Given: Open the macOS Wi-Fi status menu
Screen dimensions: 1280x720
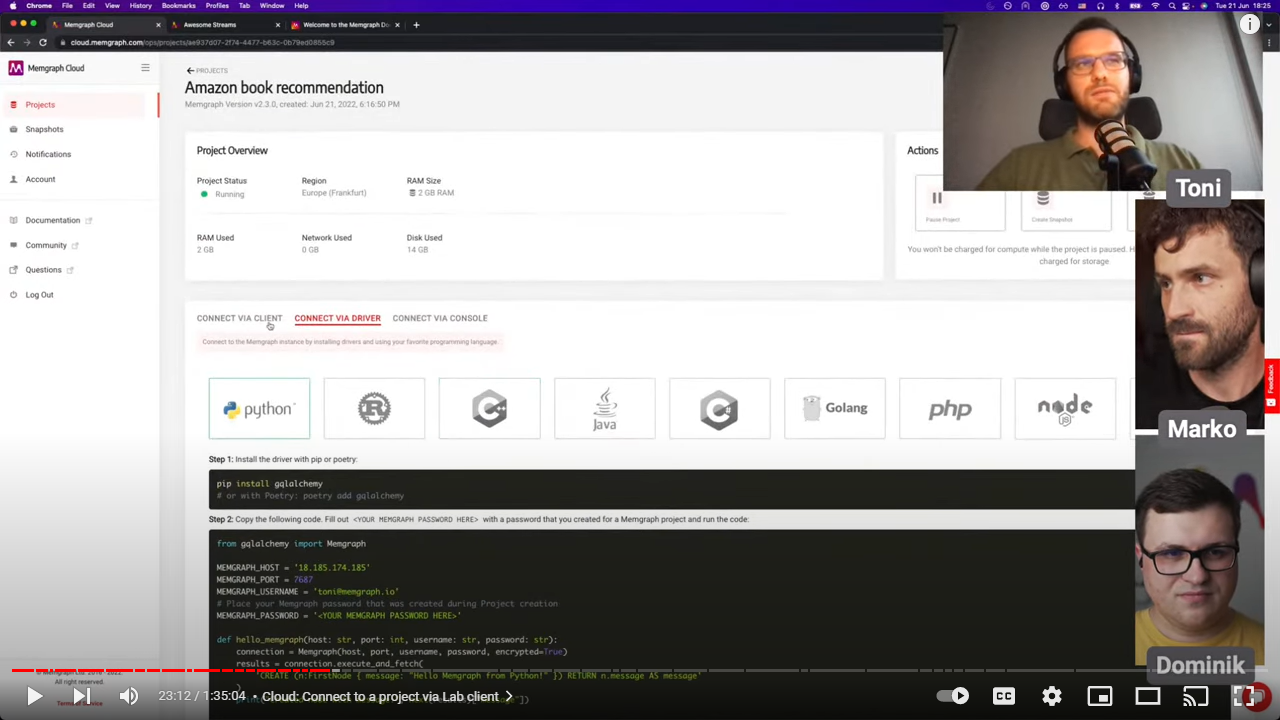Looking at the screenshot, I should coord(1155,5).
